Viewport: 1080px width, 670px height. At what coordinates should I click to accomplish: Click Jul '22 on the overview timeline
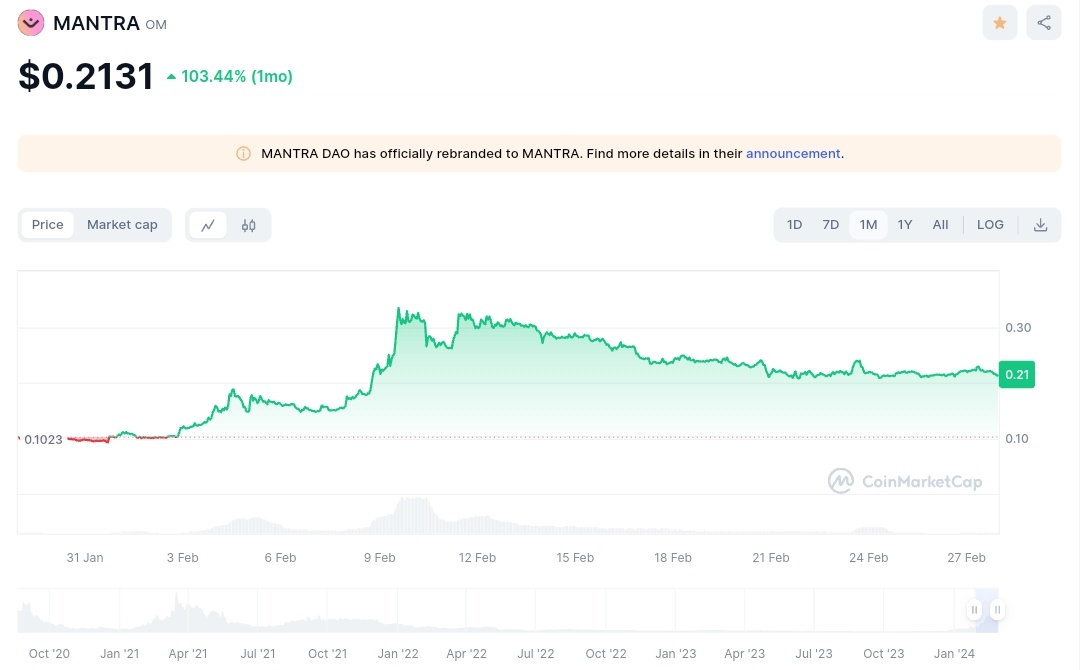pyautogui.click(x=536, y=653)
